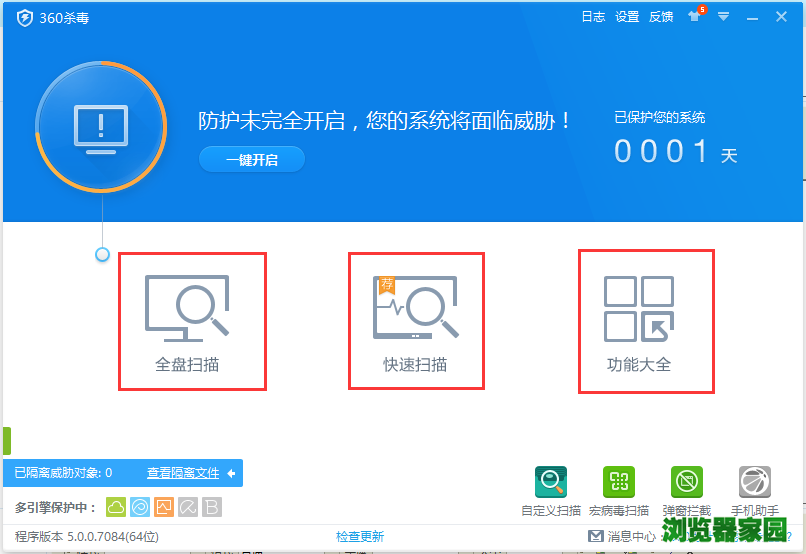Toggle the green cloud engine icon
Screen dimensions: 806x554
pos(116,507)
